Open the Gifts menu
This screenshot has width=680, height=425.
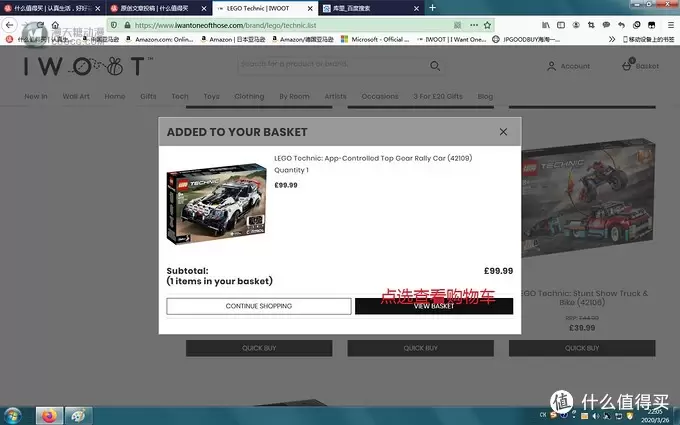[x=148, y=96]
